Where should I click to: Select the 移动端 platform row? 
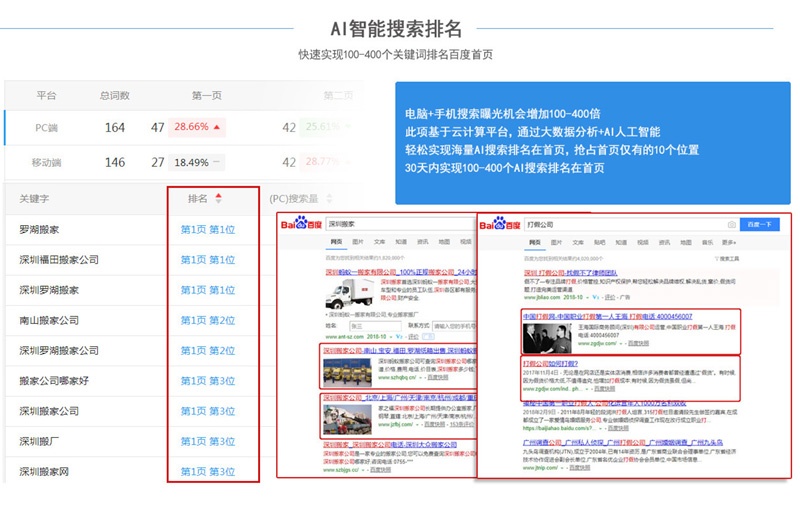[47, 162]
